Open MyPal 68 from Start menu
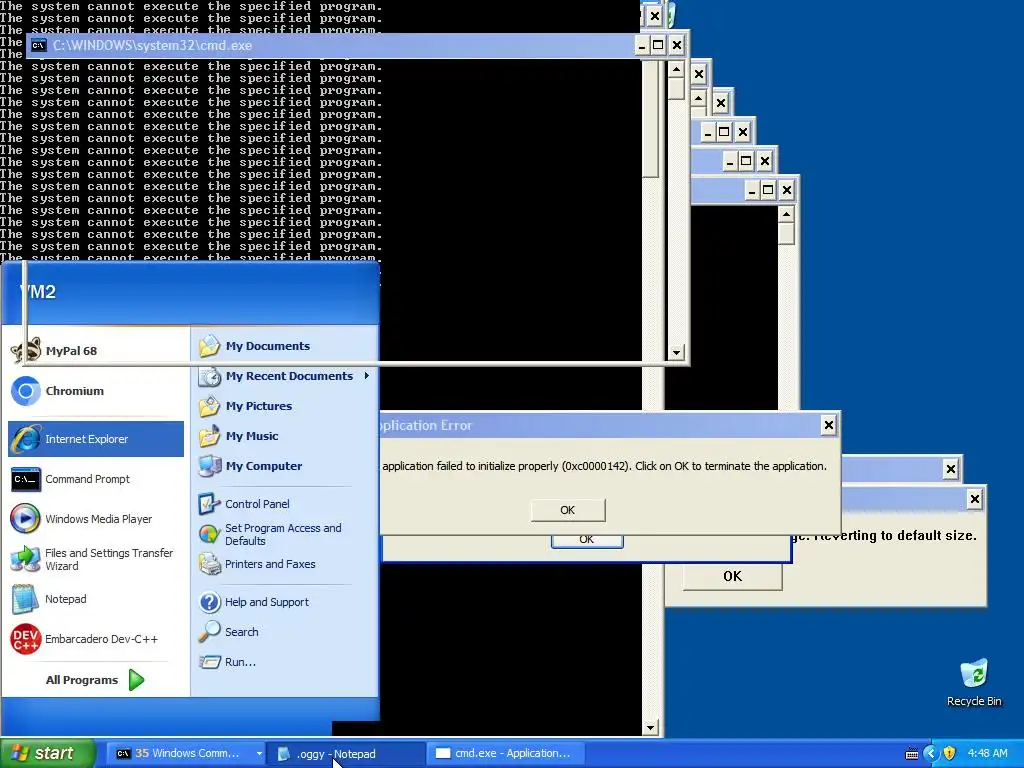 96,351
